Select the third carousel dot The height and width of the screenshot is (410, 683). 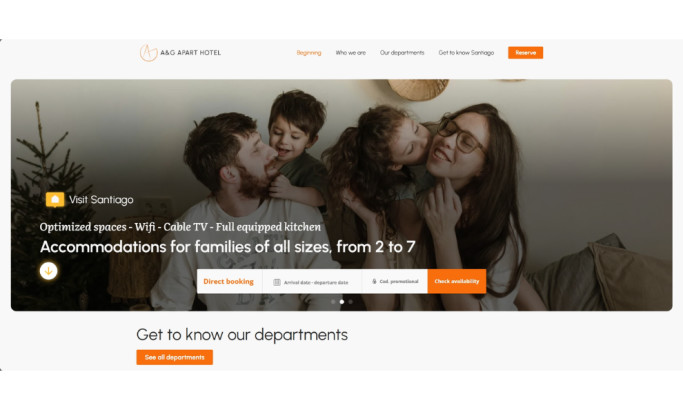click(x=351, y=302)
